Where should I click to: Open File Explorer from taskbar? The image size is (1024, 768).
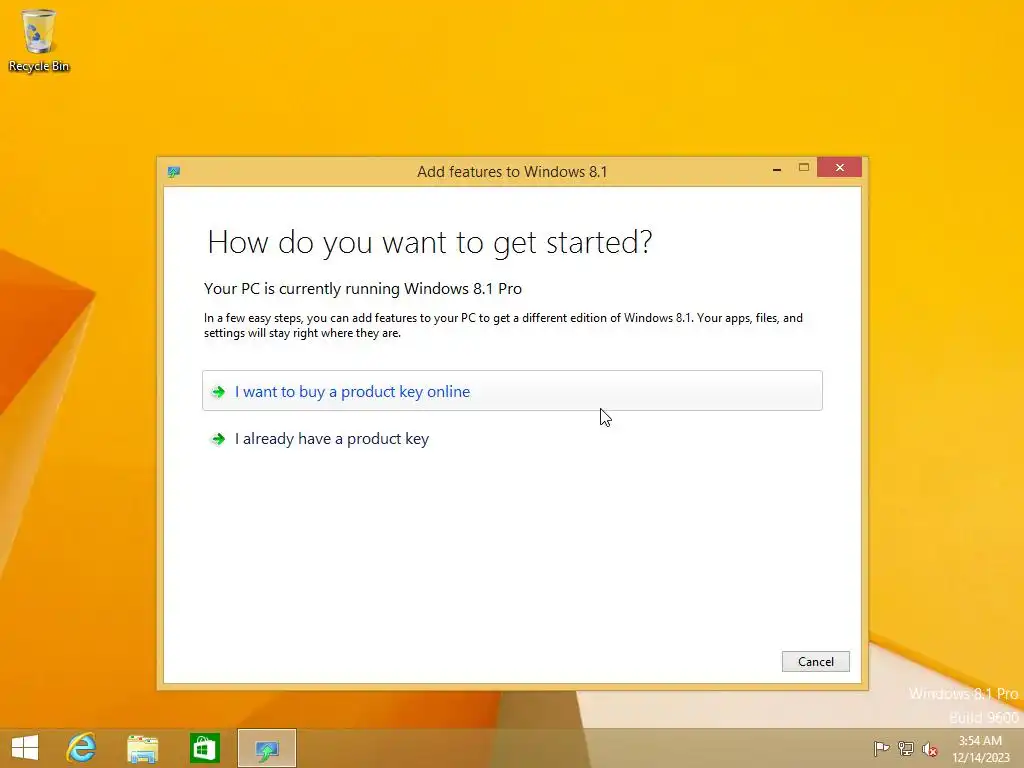pyautogui.click(x=142, y=748)
